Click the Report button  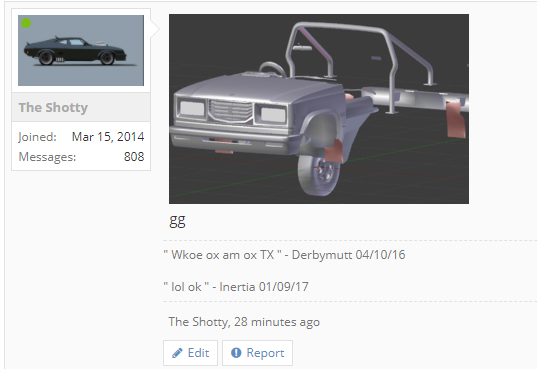[258, 353]
